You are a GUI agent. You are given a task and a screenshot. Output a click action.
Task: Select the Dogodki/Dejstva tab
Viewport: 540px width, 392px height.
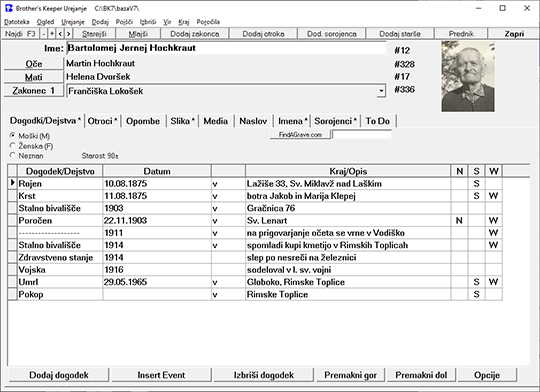[x=45, y=121]
